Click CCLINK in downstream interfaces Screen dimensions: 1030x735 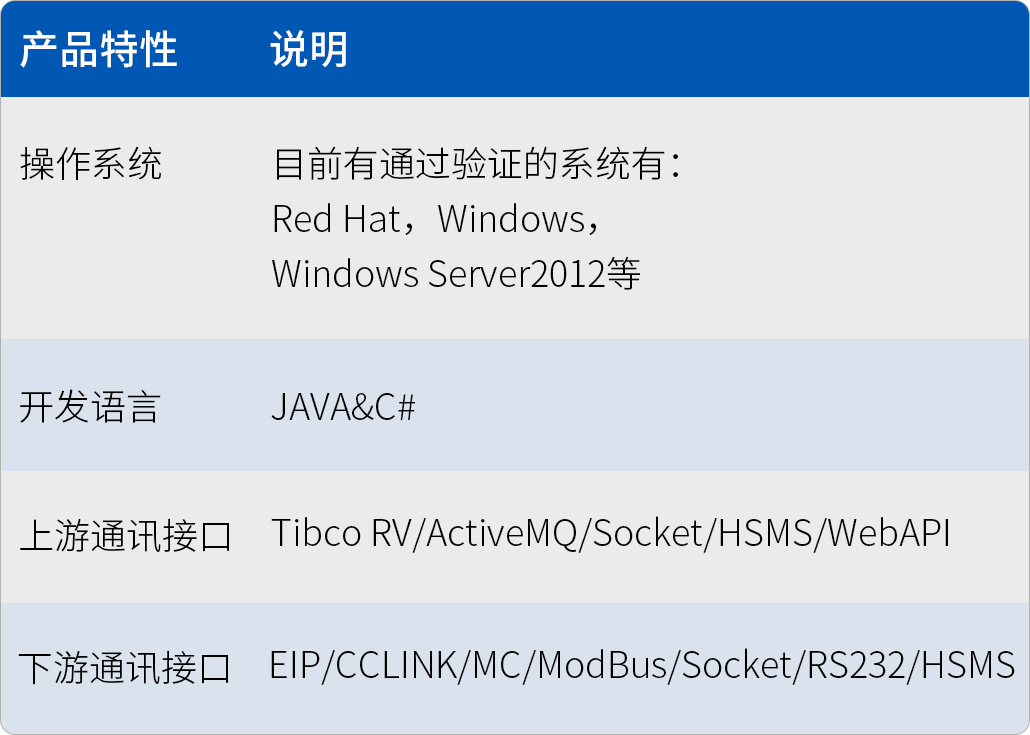pyautogui.click(x=397, y=665)
